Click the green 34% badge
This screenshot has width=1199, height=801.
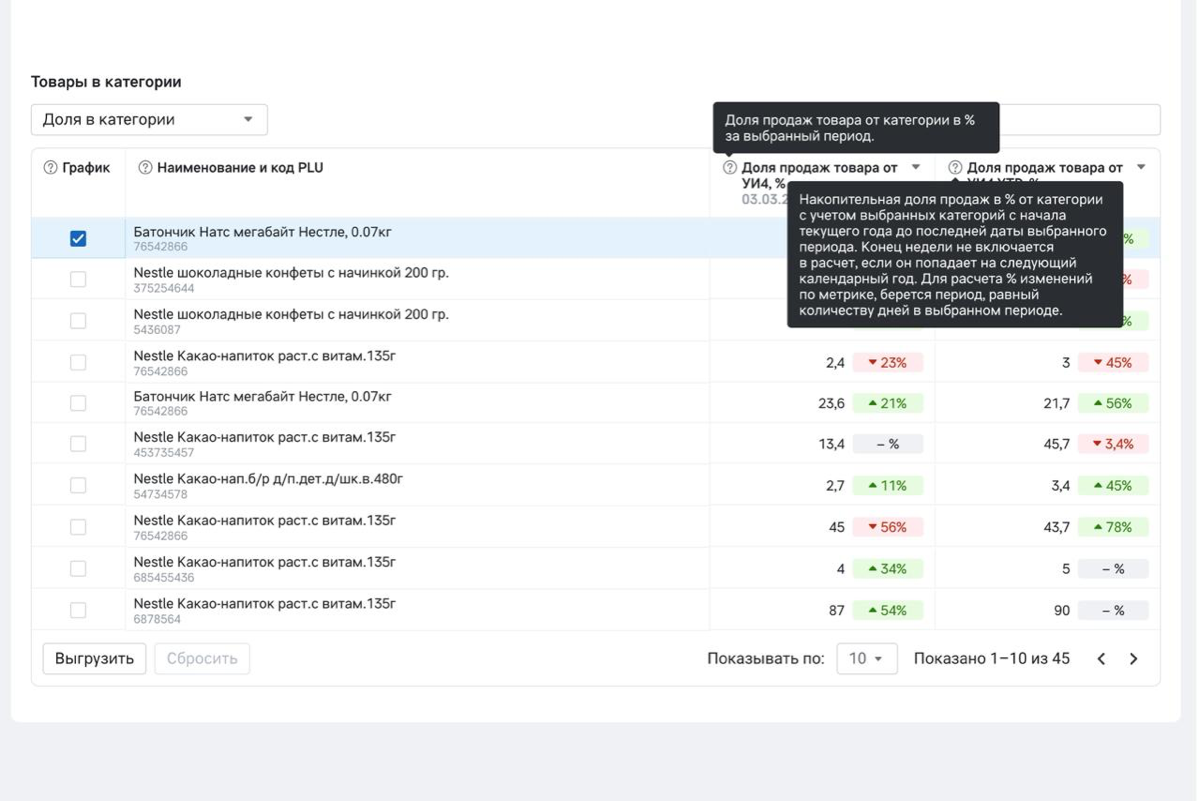[x=887, y=569]
